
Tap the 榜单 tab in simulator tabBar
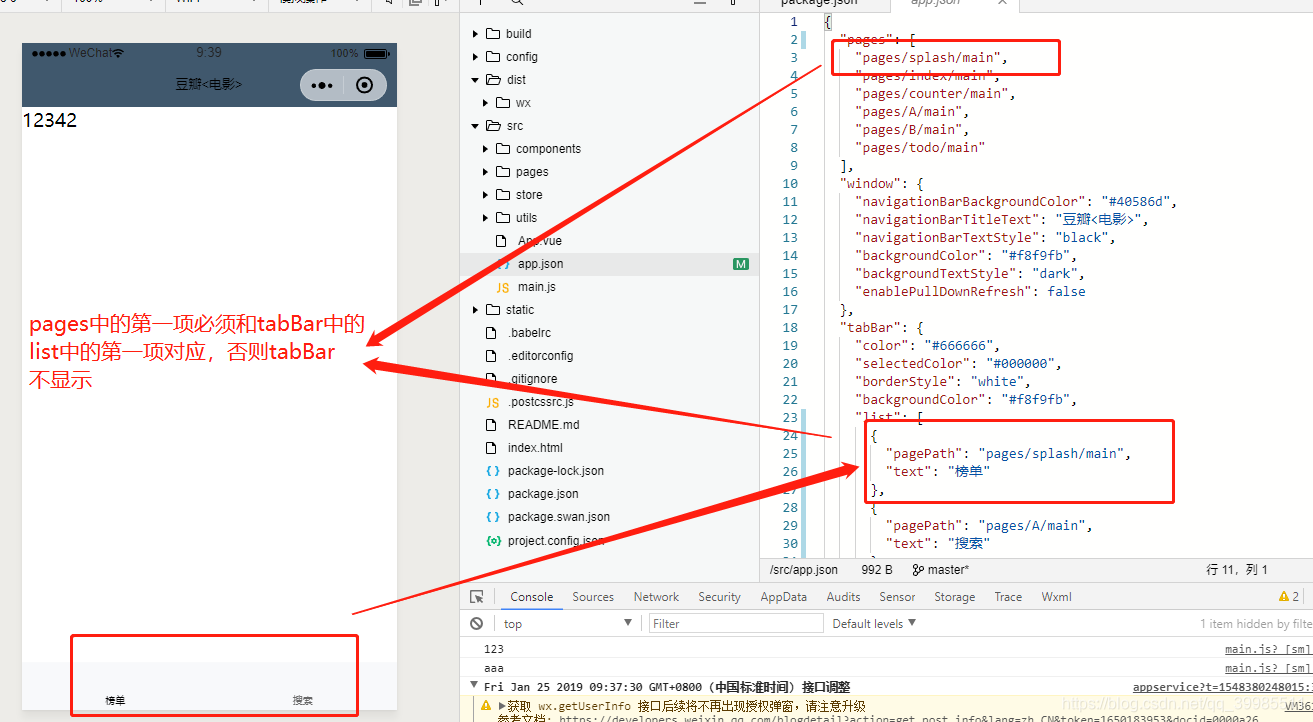[x=116, y=700]
